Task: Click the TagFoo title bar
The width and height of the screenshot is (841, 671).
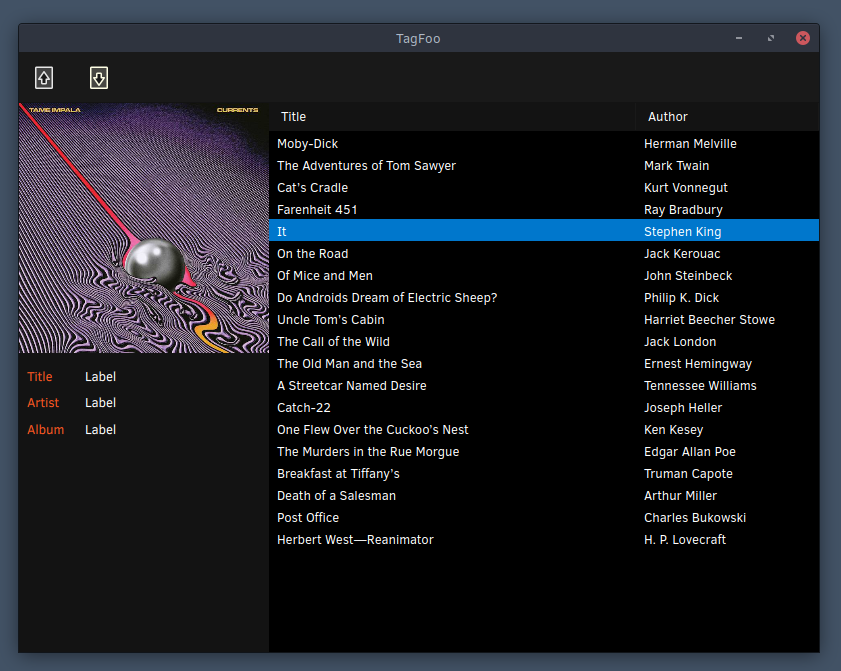Action: click(418, 38)
